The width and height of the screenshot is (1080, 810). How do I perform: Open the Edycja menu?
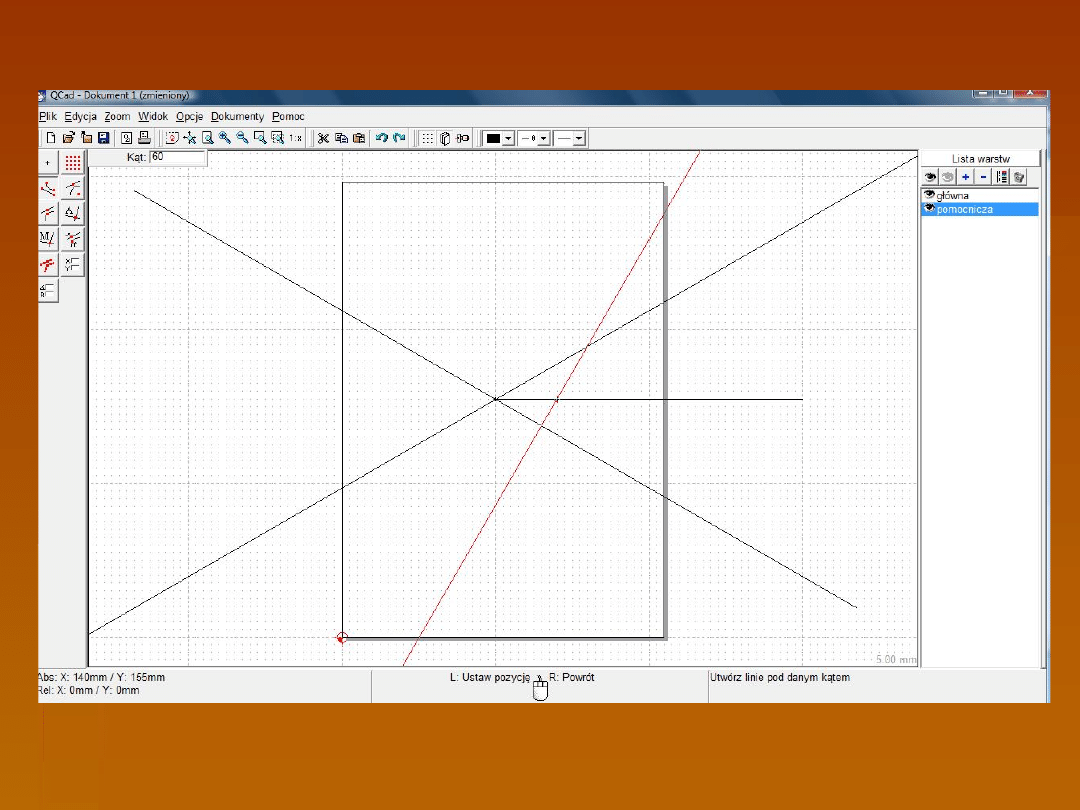(x=80, y=117)
